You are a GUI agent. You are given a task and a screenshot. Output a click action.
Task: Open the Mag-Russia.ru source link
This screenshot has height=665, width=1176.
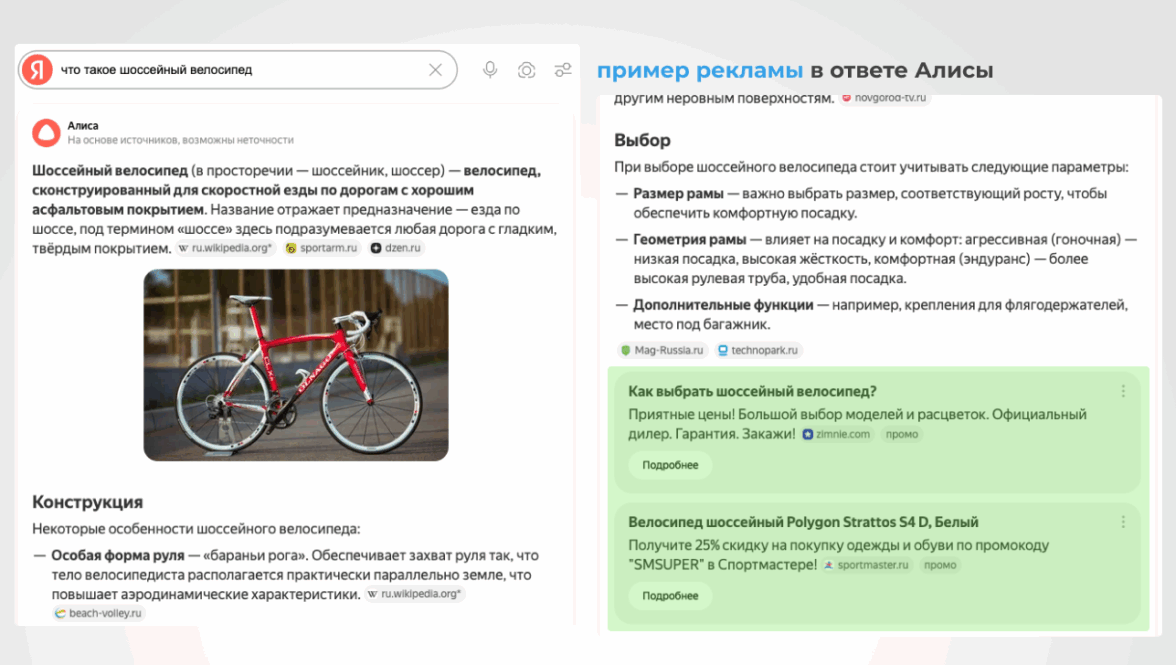(x=662, y=350)
